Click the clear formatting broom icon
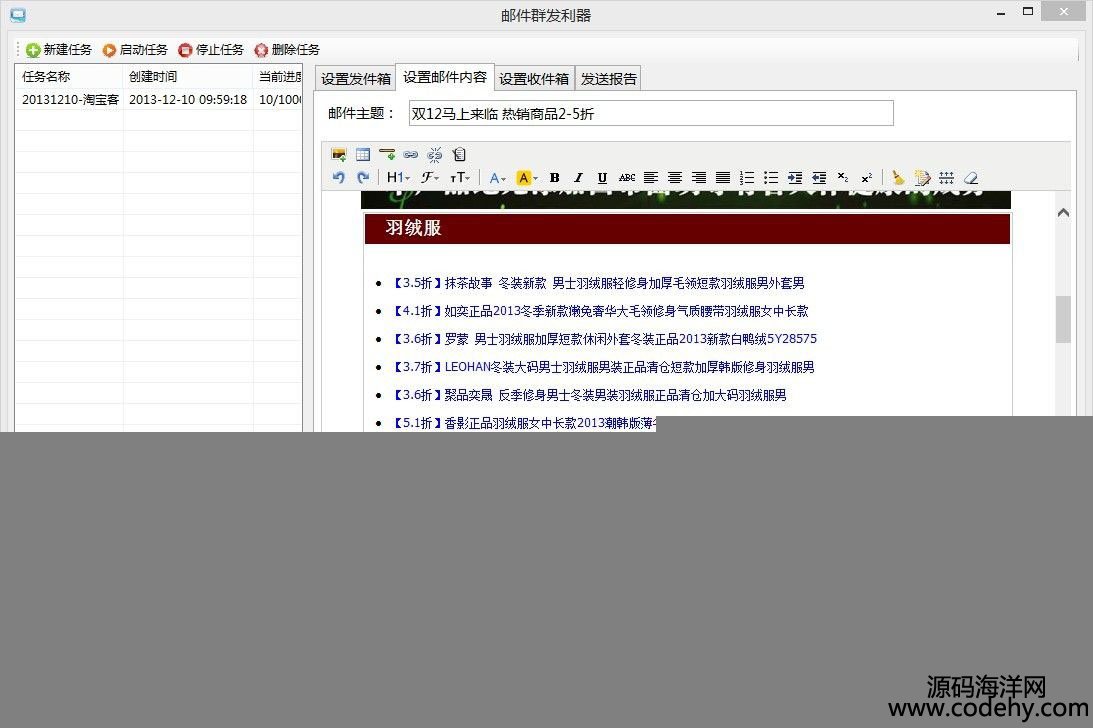This screenshot has height=728, width=1093. click(x=898, y=178)
